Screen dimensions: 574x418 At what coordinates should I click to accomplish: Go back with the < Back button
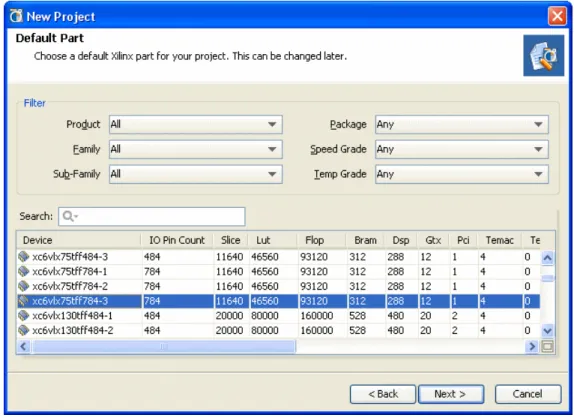point(383,394)
